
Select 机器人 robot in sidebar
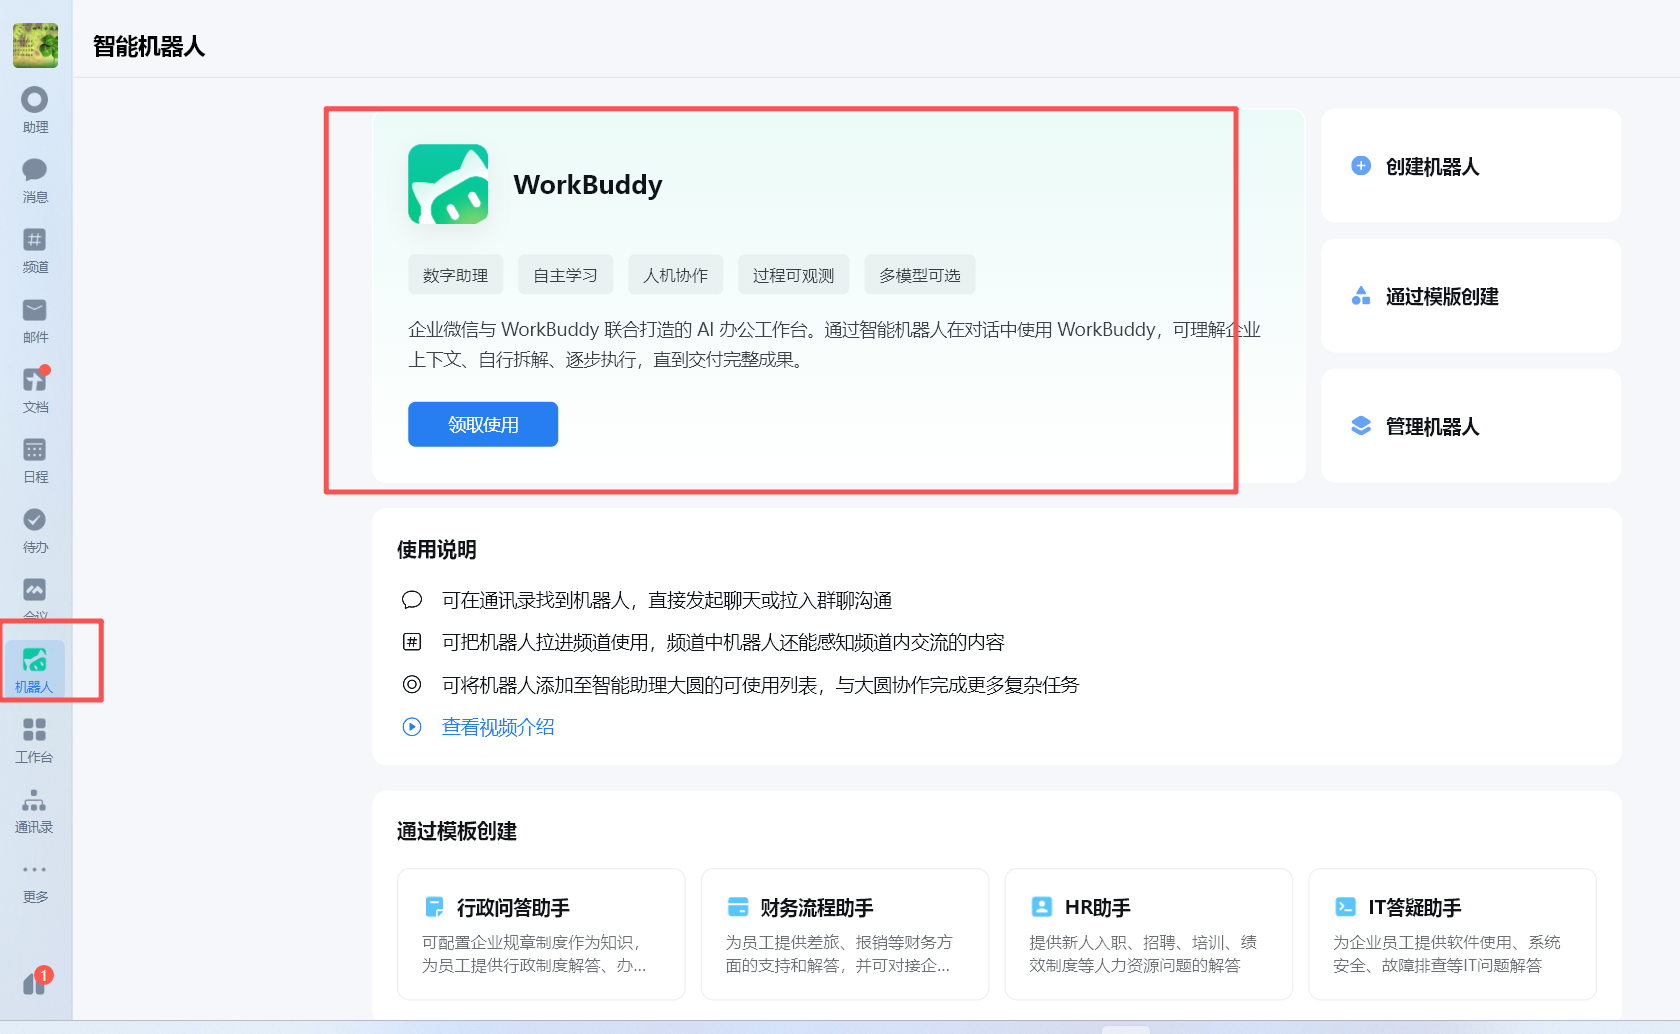[35, 670]
